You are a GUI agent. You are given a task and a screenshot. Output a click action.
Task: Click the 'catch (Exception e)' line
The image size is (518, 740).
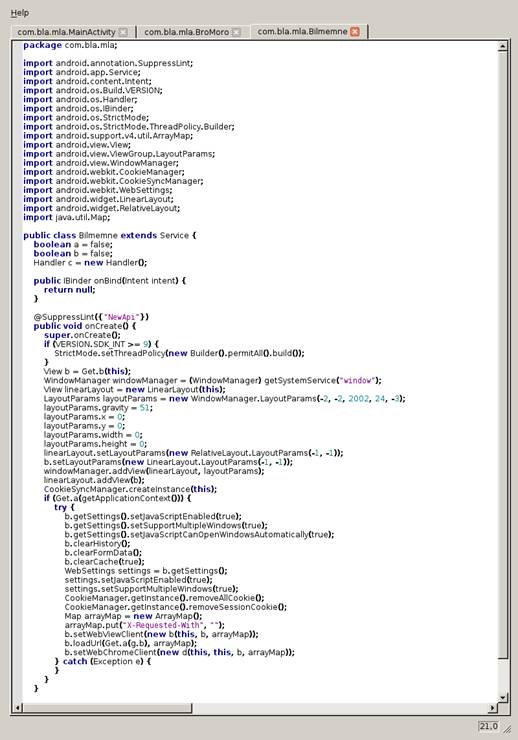[x=102, y=661]
